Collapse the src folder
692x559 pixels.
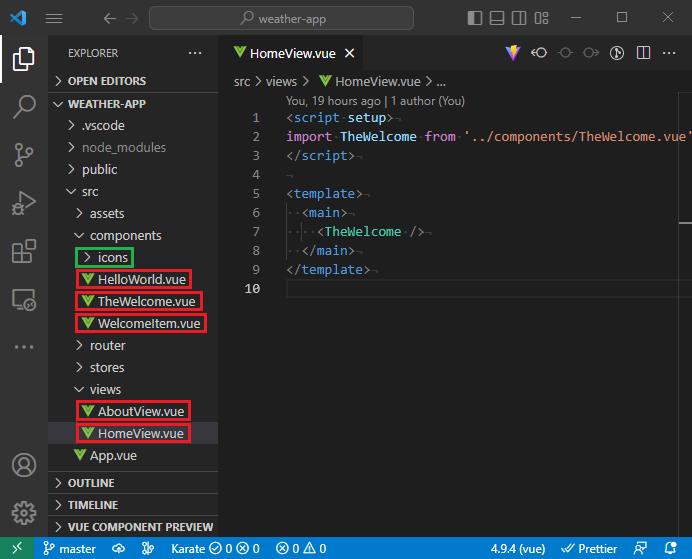(x=133, y=192)
